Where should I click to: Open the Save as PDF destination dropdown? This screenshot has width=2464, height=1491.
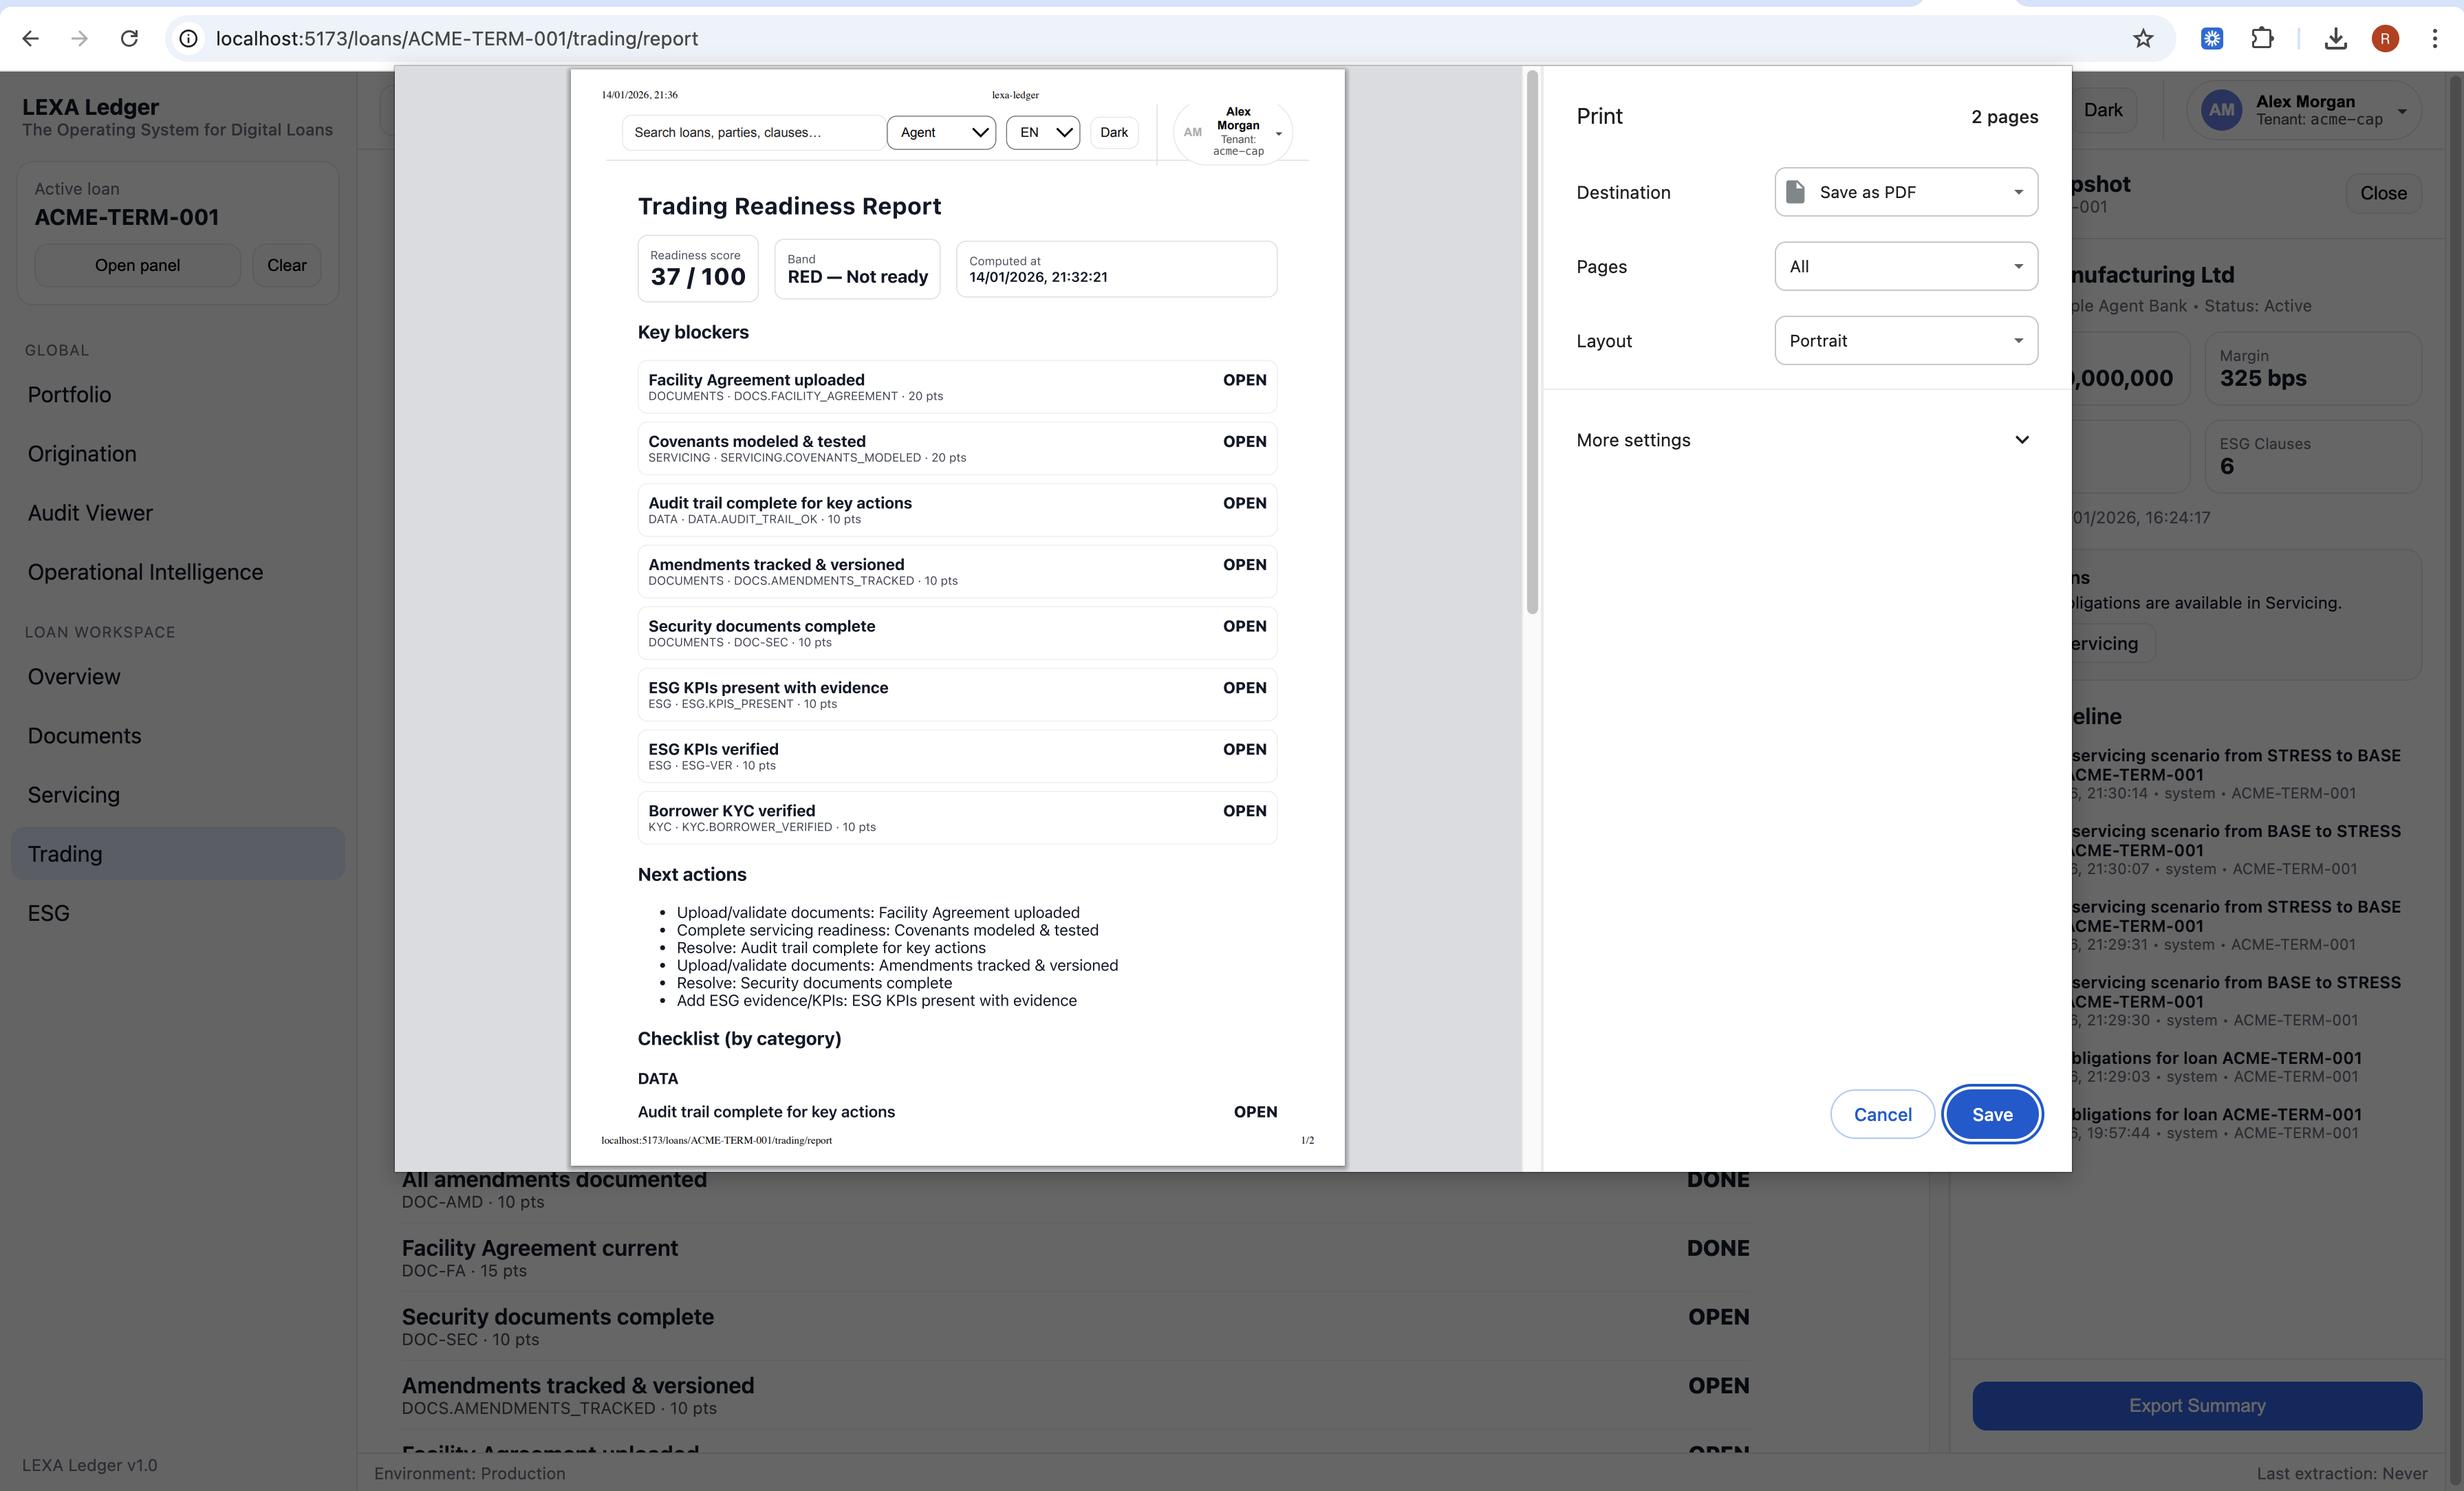(x=1905, y=192)
